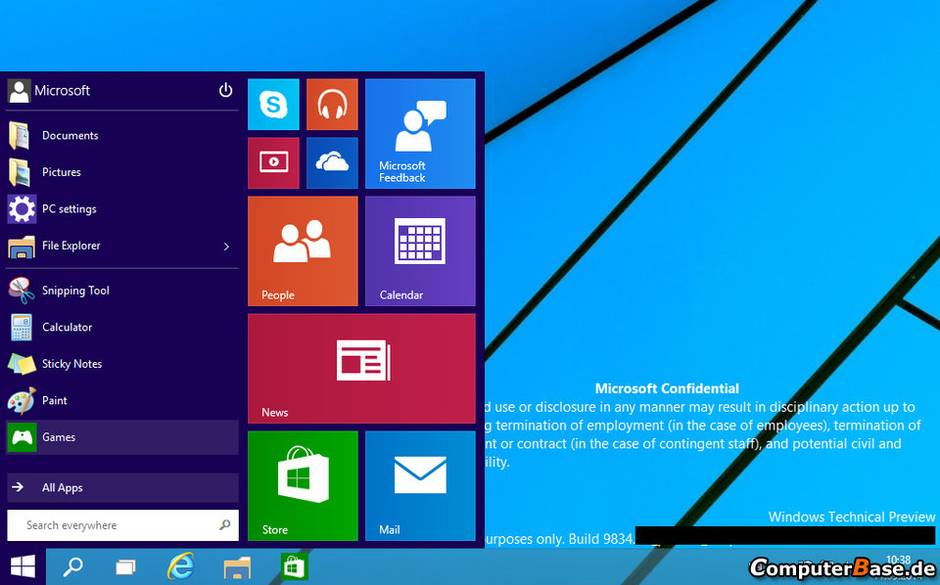
Task: Click the power button icon
Action: click(x=225, y=91)
